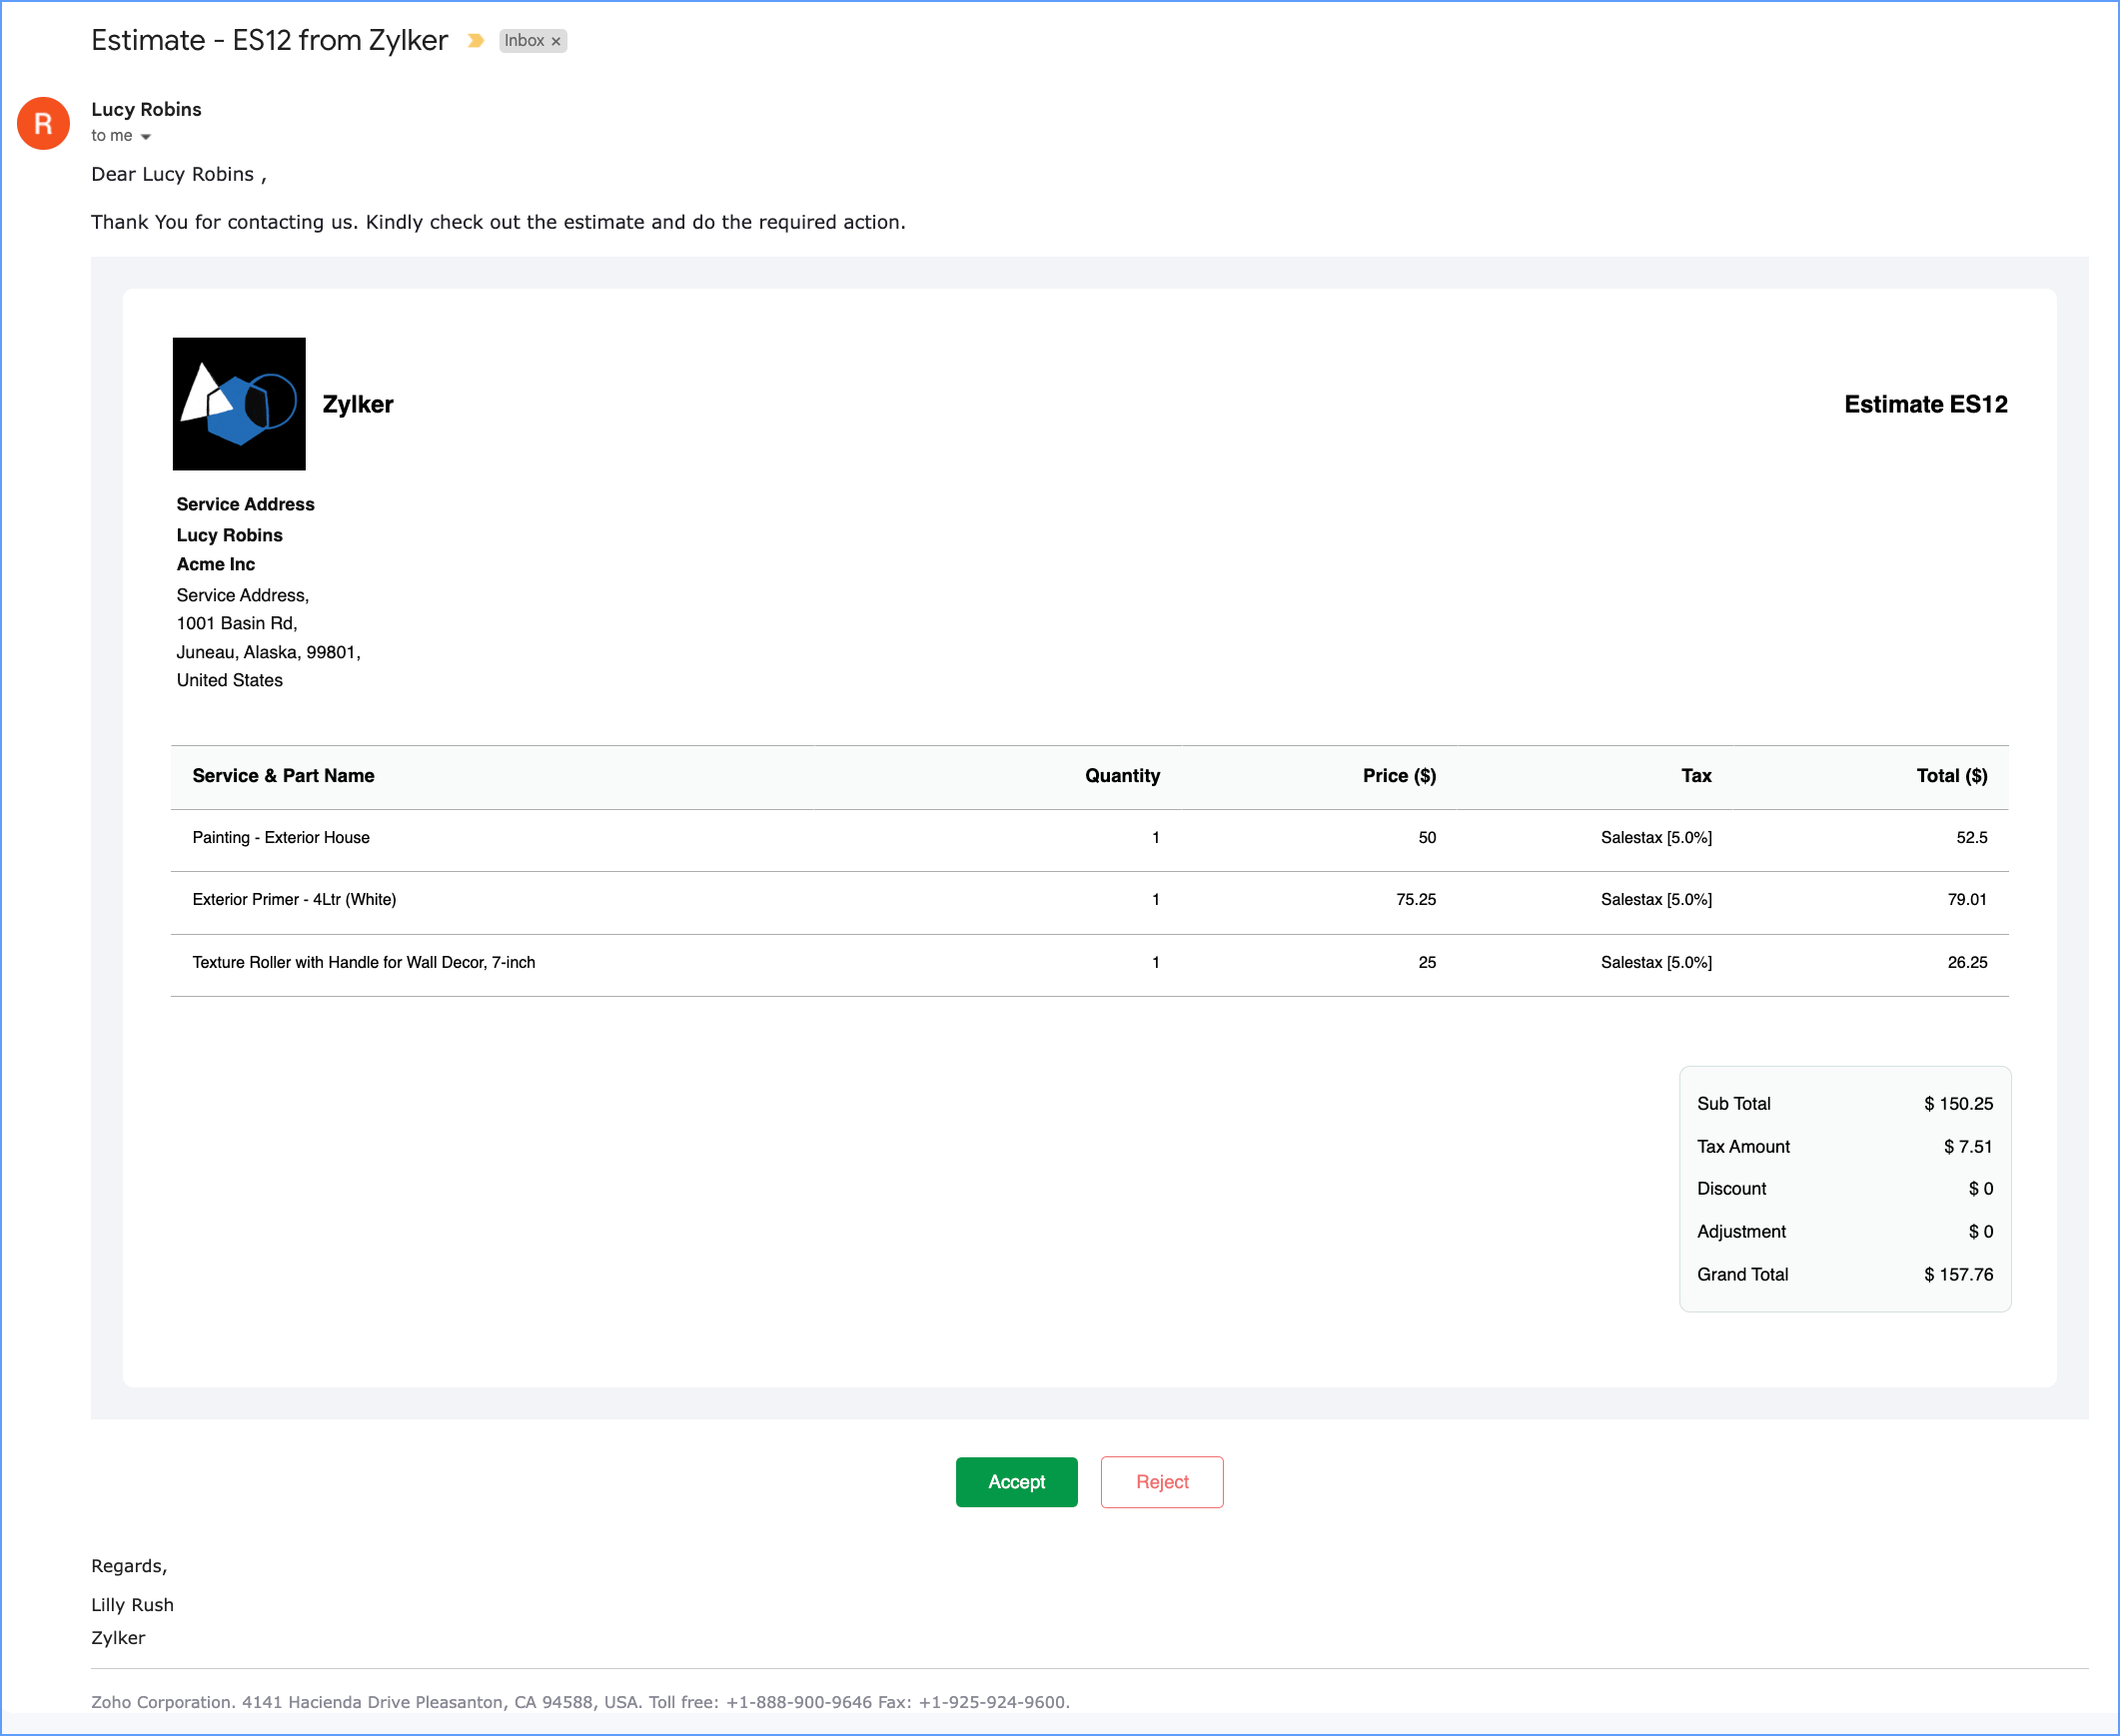Click the Tax Amount value $ 7.51
2120x1736 pixels.
coord(1968,1147)
